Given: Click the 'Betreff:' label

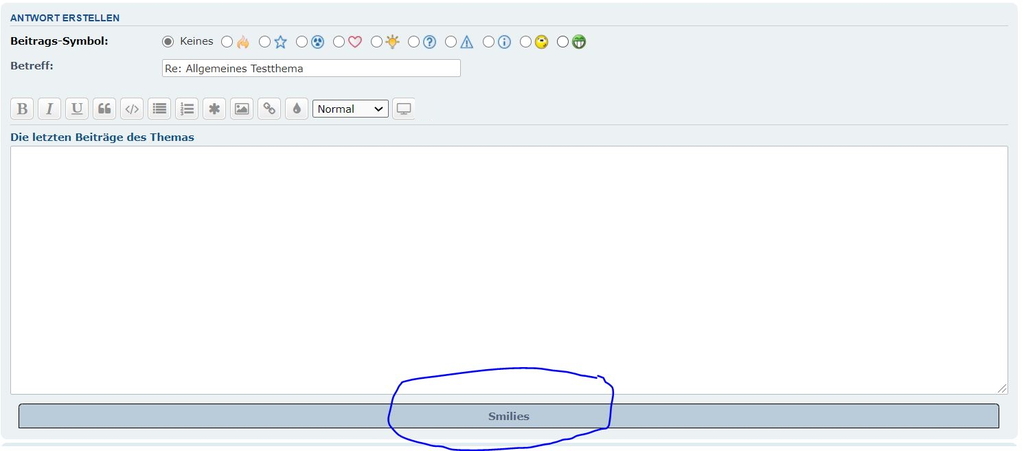Looking at the screenshot, I should pos(32,65).
